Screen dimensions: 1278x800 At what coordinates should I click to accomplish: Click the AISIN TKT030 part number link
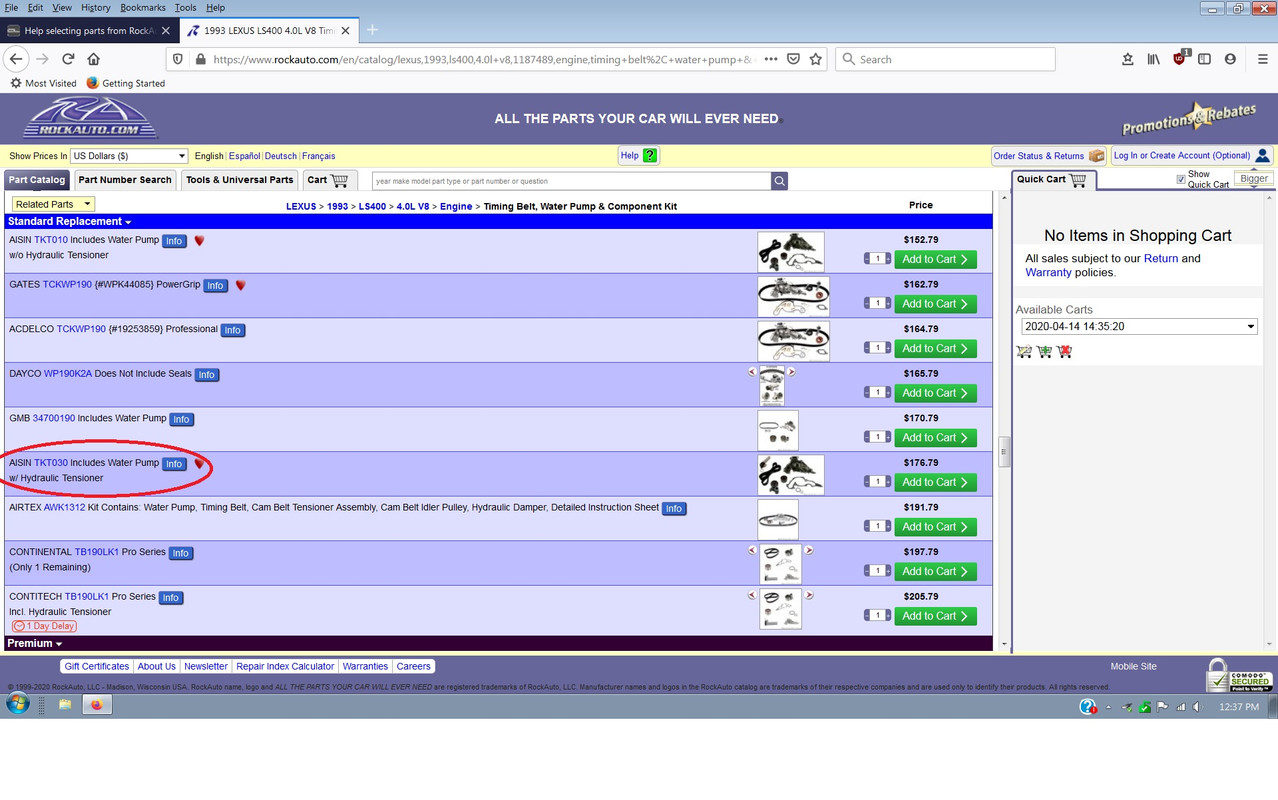51,463
